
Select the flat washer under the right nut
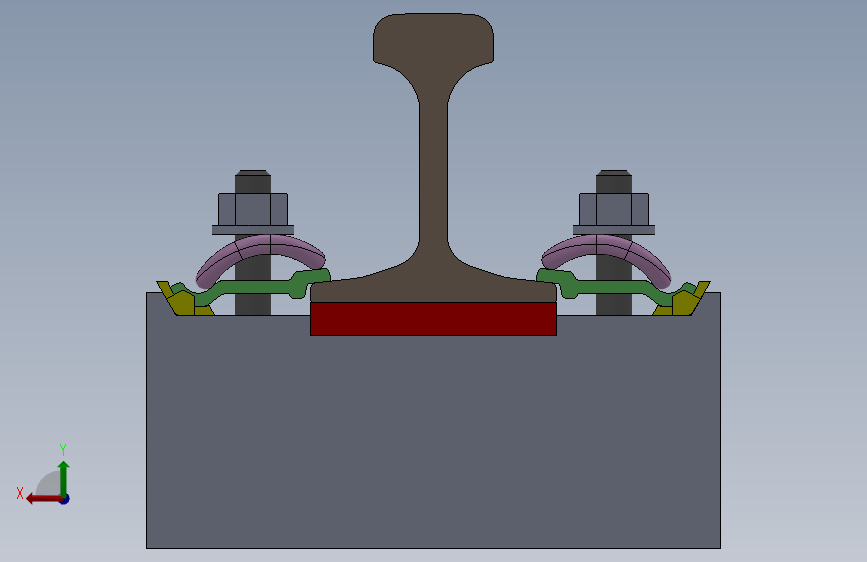614,230
